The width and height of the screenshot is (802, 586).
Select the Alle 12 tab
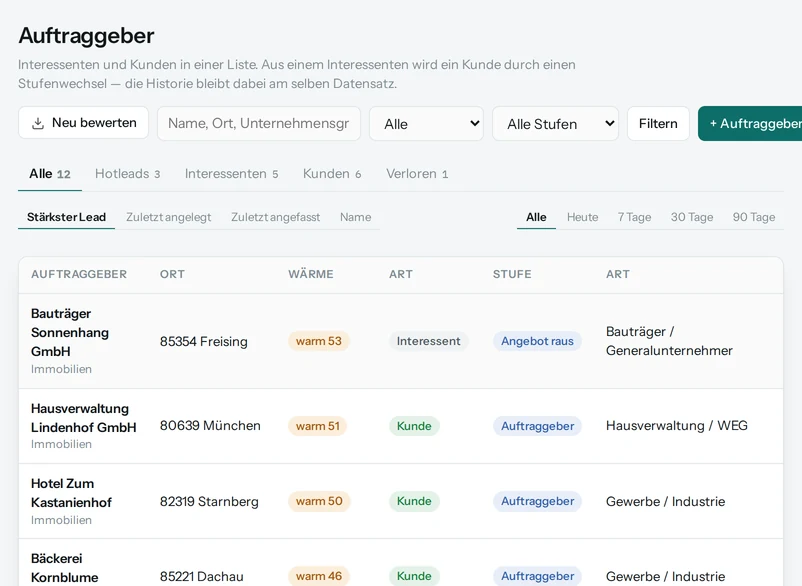(x=50, y=174)
